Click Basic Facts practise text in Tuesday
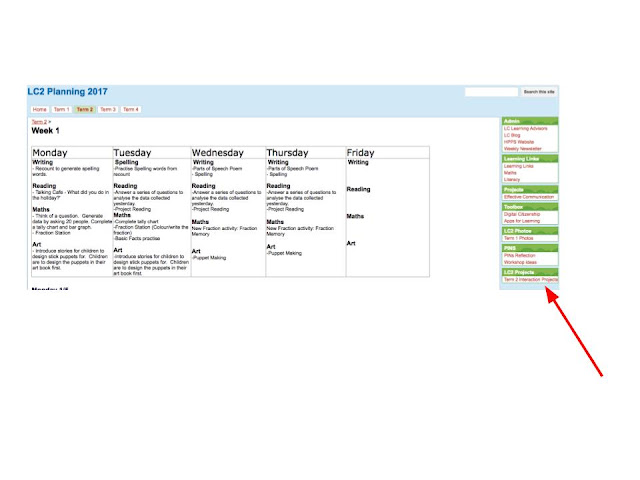 pyautogui.click(x=137, y=238)
